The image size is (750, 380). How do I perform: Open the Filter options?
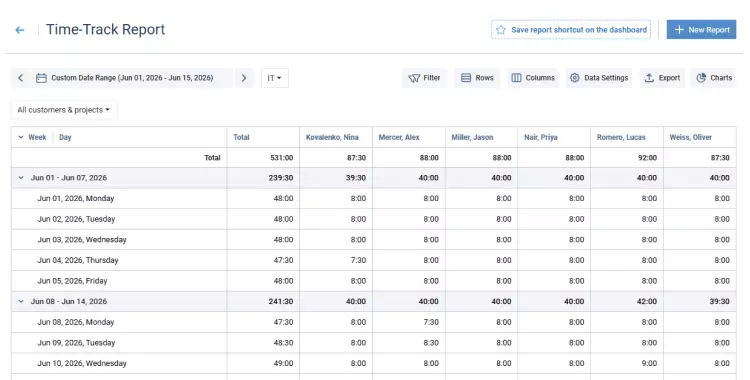coord(424,78)
